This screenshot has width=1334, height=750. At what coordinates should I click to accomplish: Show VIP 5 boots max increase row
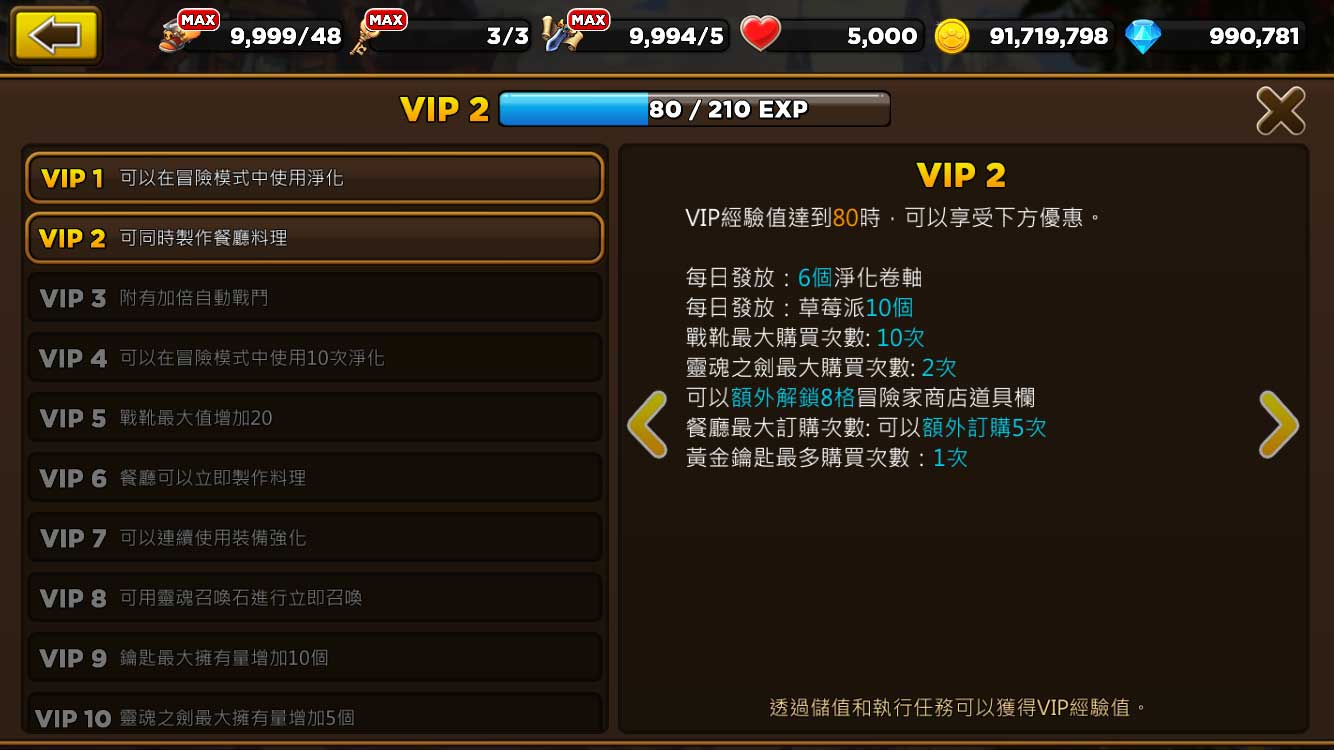click(x=314, y=418)
